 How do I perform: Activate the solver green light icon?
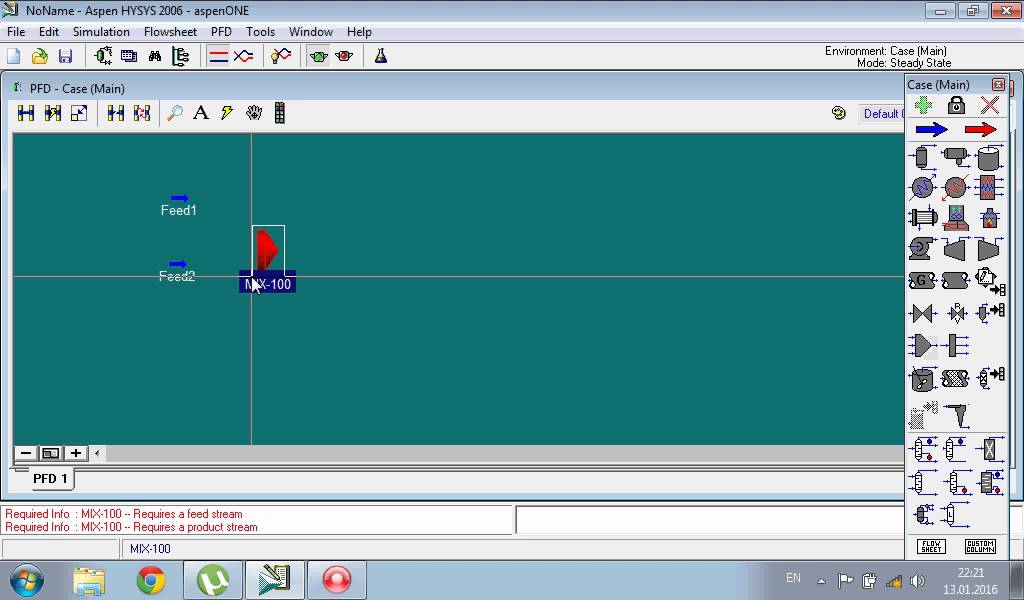click(x=319, y=56)
